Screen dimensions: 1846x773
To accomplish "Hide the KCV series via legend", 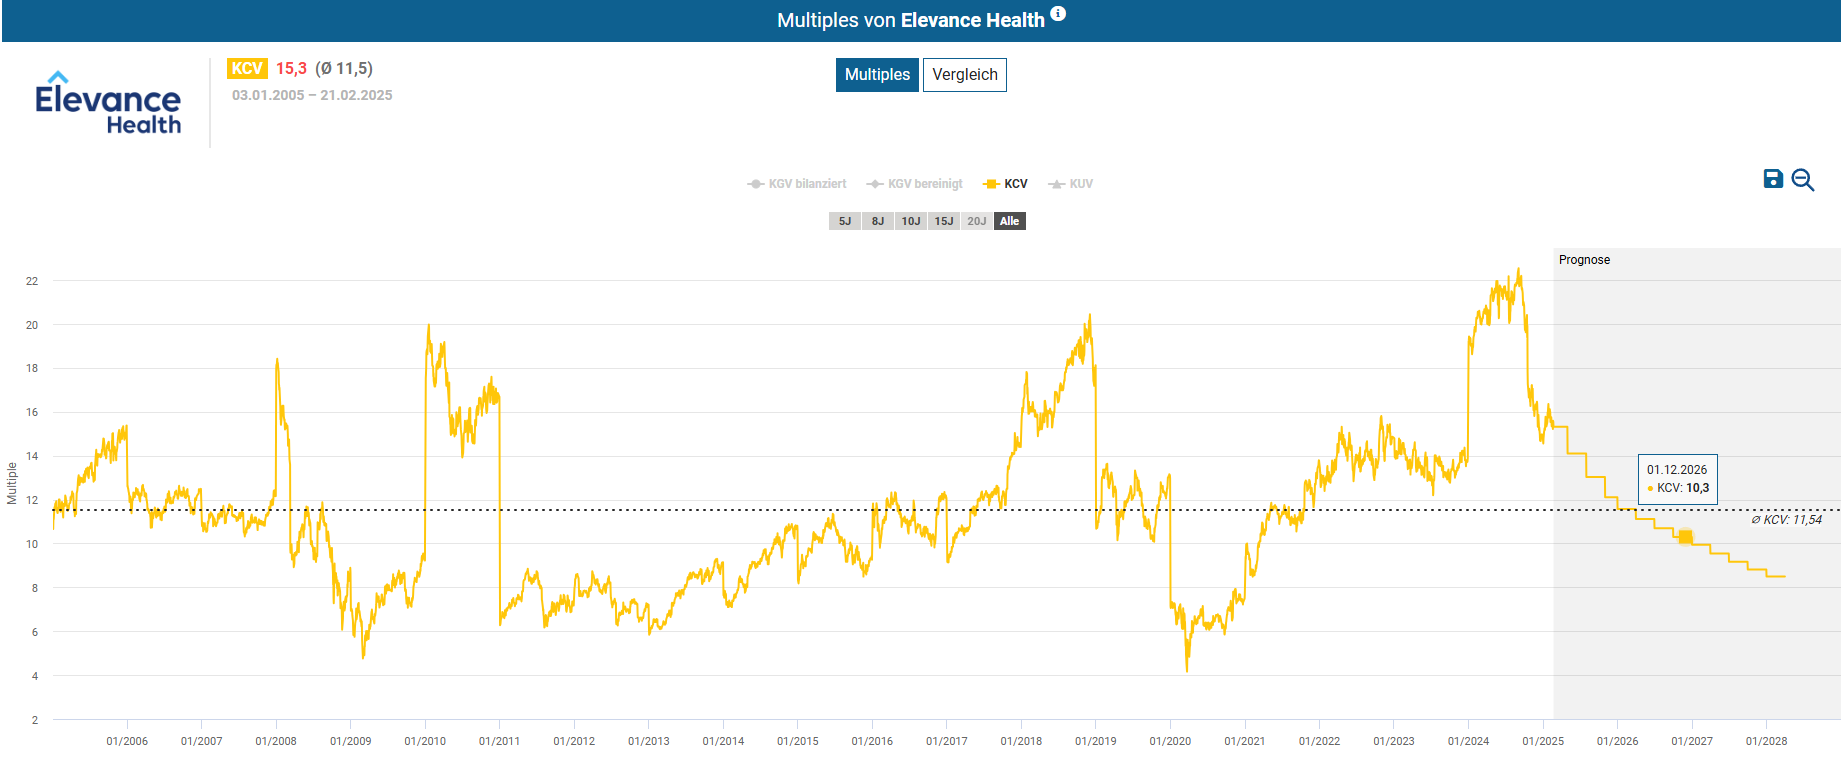I will 1006,184.
